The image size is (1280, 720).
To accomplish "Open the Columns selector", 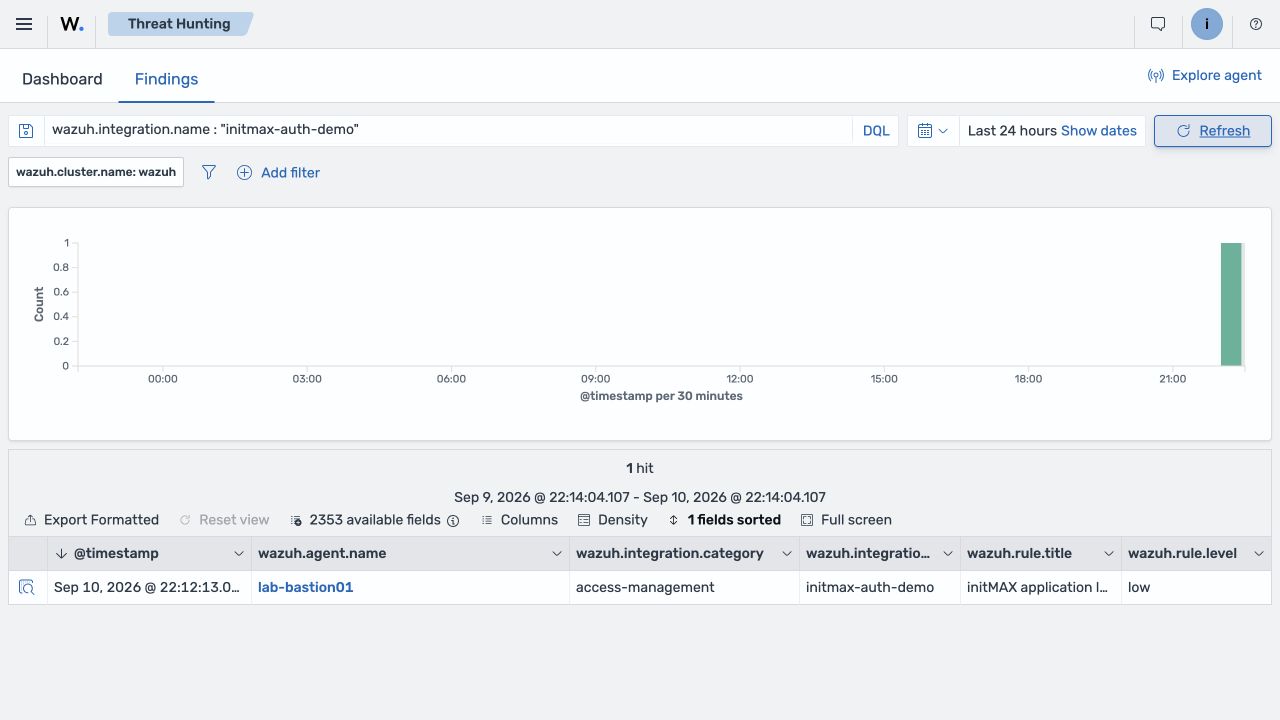I will point(519,520).
